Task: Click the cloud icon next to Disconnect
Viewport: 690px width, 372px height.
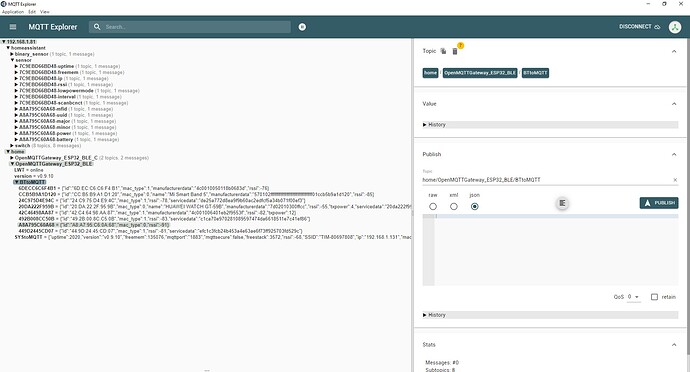Action: [x=657, y=27]
